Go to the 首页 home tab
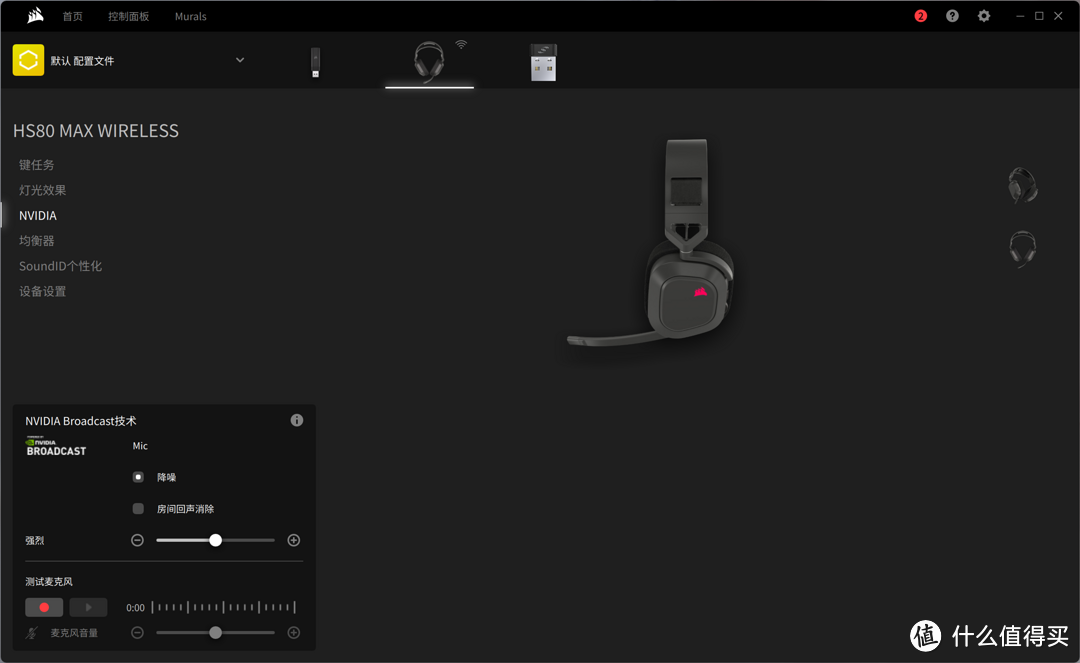Viewport: 1080px width, 663px height. [x=72, y=16]
